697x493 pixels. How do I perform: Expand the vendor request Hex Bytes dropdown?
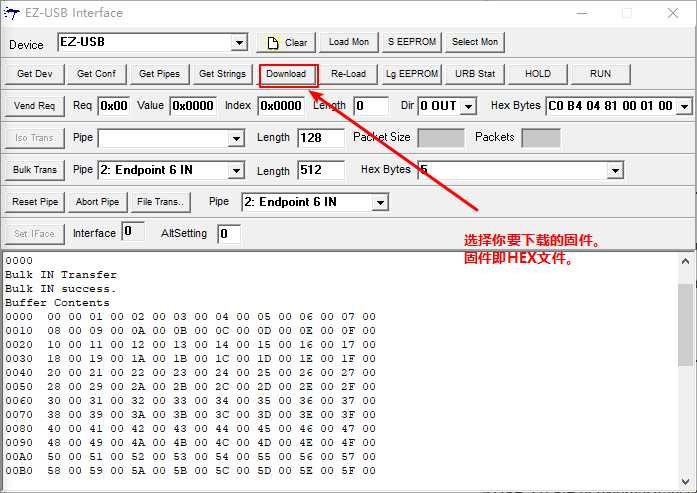(685, 107)
